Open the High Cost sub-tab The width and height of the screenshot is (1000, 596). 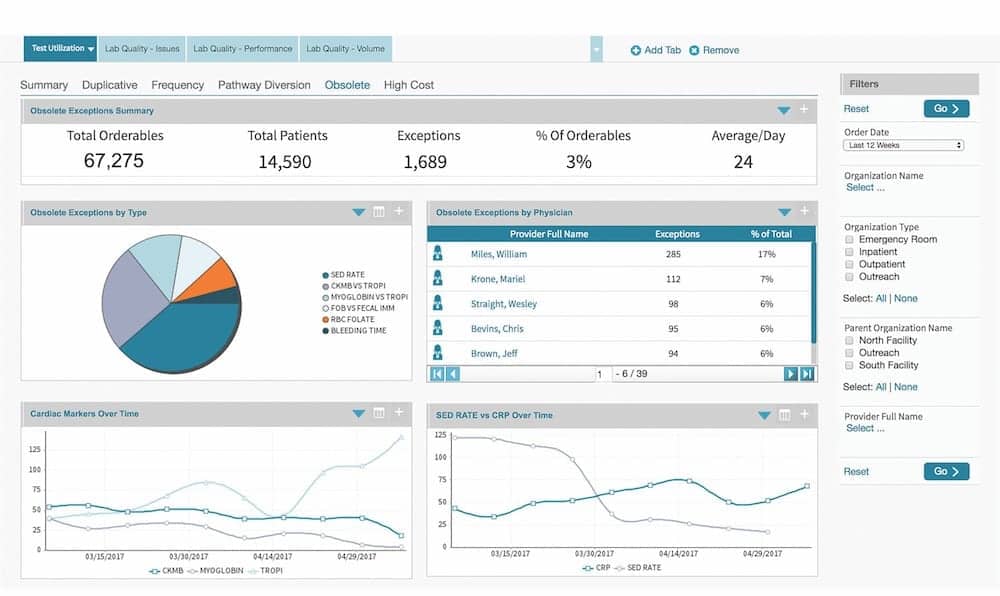tap(408, 85)
